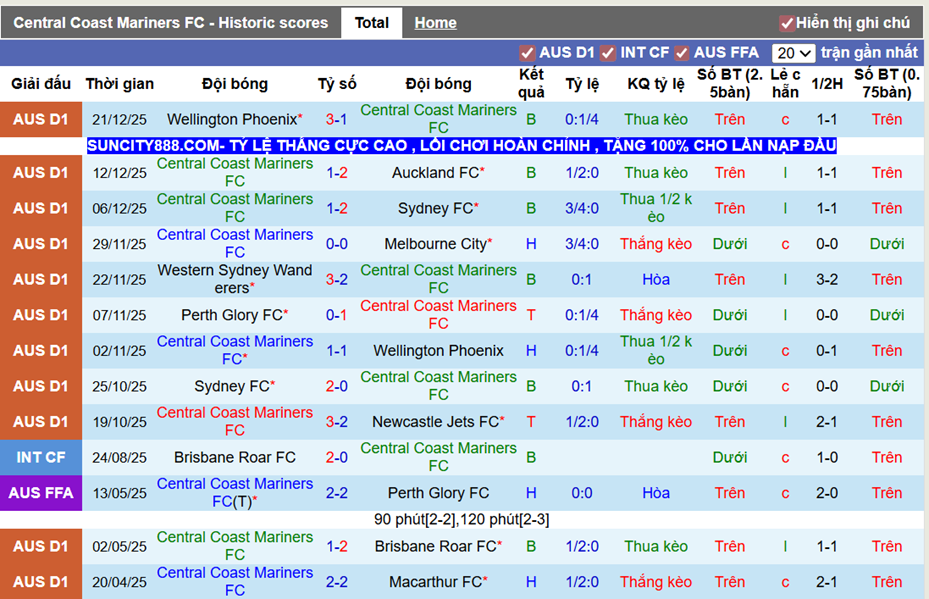Click the Thời gian column header
The height and width of the screenshot is (599, 929).
click(120, 84)
